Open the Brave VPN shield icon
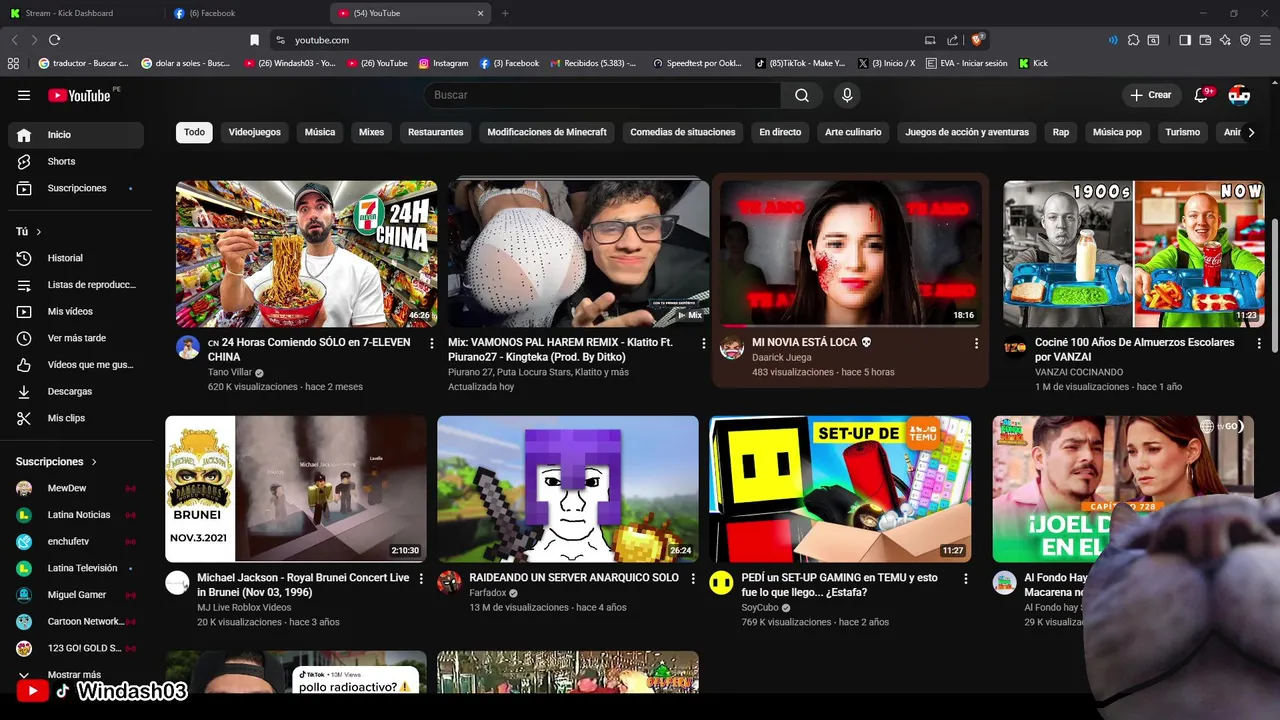The width and height of the screenshot is (1280, 720). click(x=1245, y=40)
